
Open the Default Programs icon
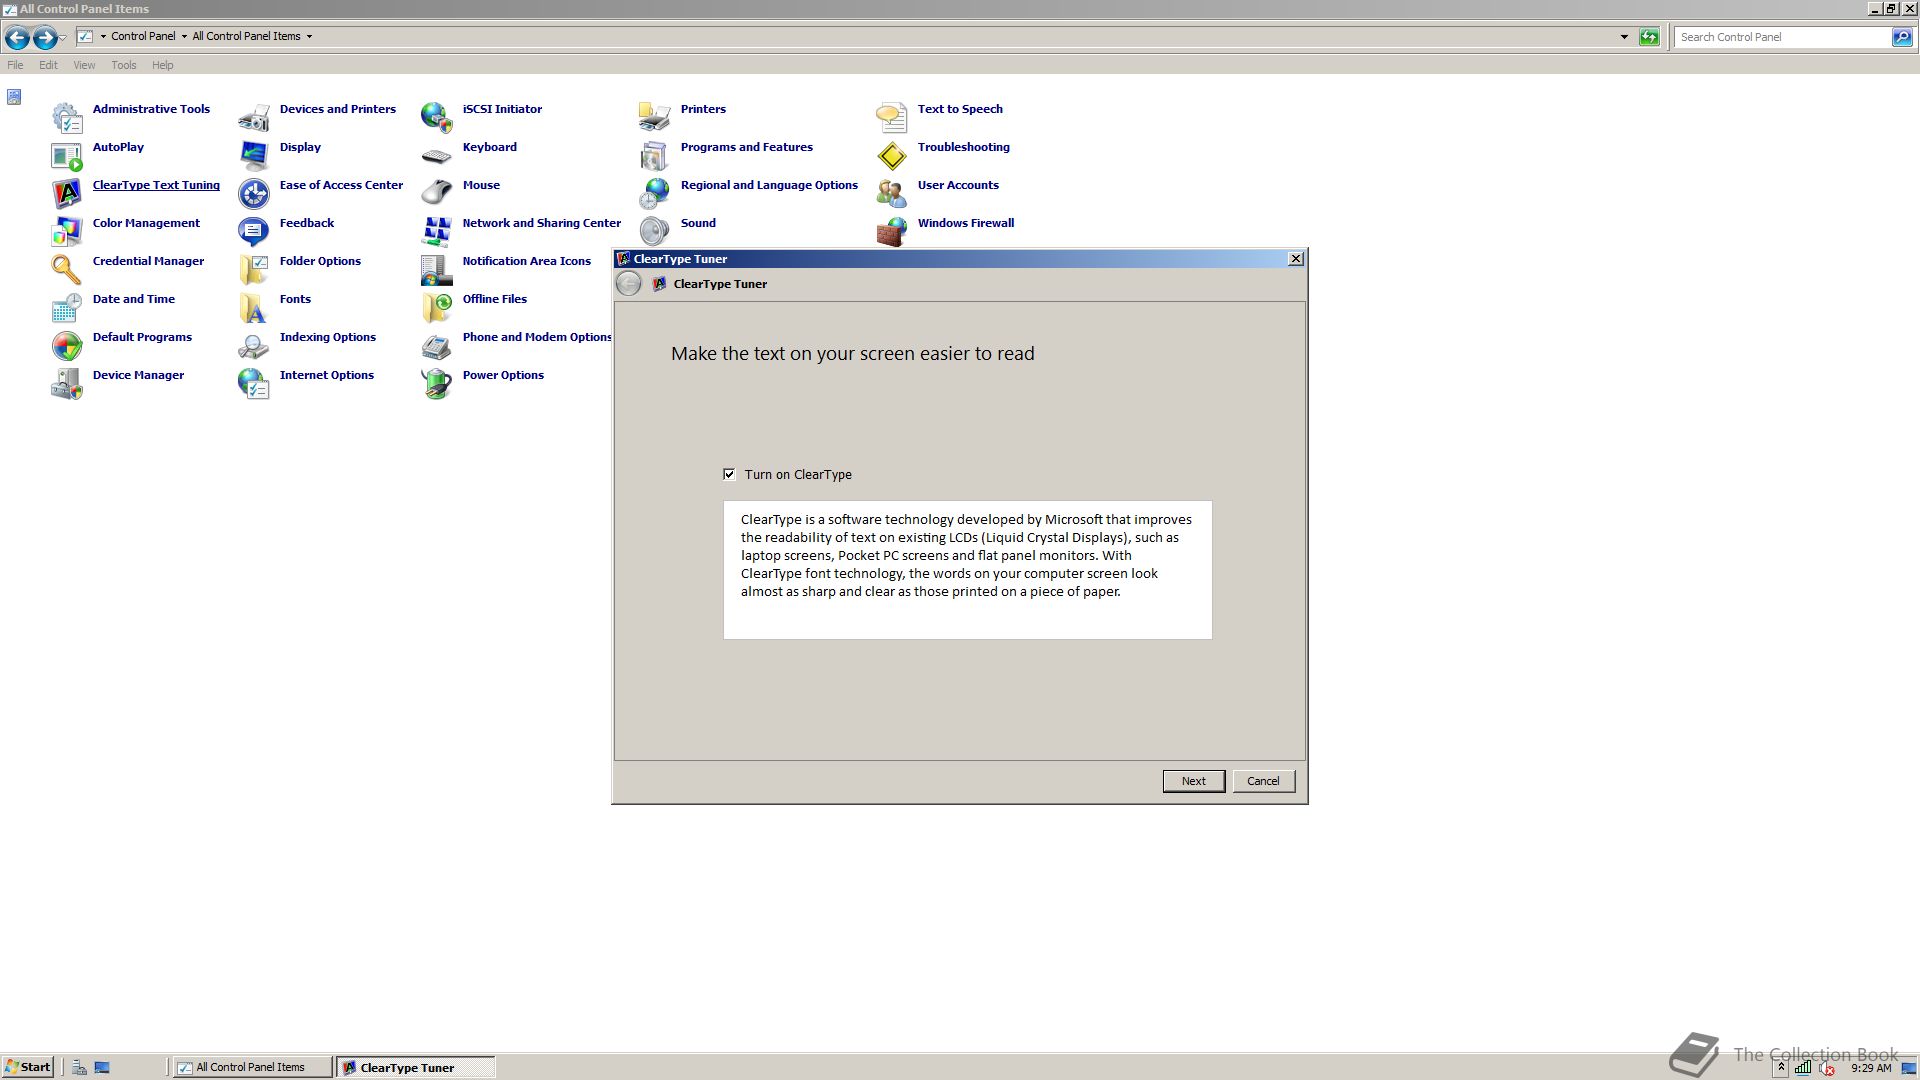coord(67,346)
